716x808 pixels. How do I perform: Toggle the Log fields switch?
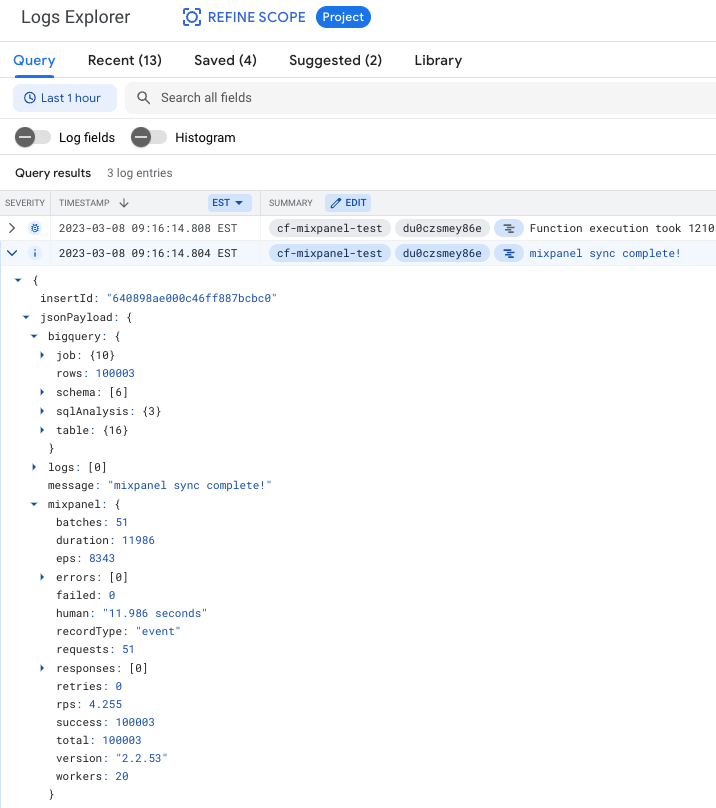(33, 138)
